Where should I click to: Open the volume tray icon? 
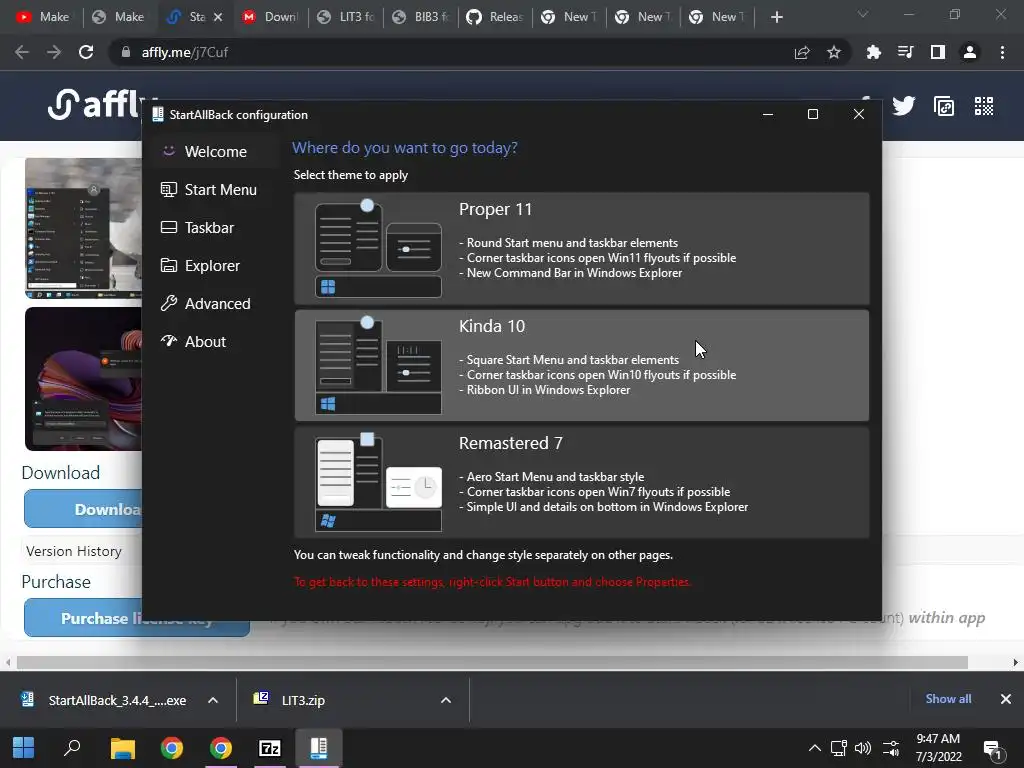coord(863,748)
